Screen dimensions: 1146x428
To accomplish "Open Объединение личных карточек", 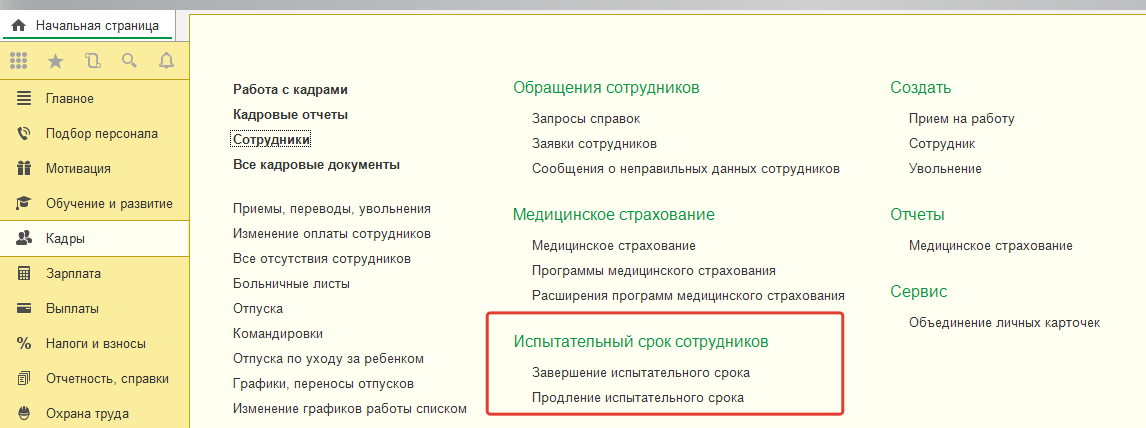I will coord(1004,323).
